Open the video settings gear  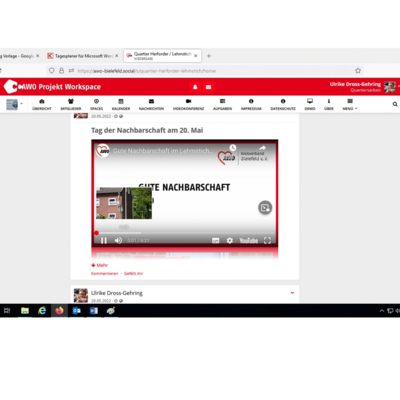(230, 240)
